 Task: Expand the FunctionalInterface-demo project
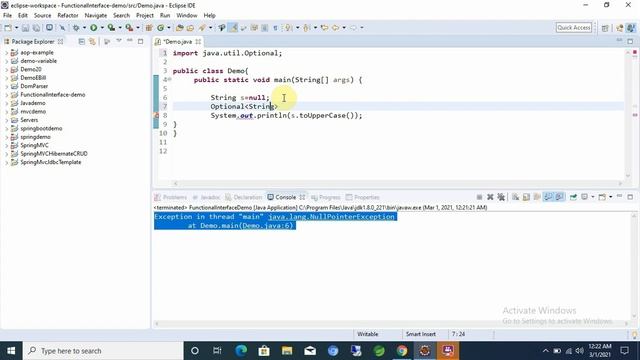pyautogui.click(x=7, y=95)
